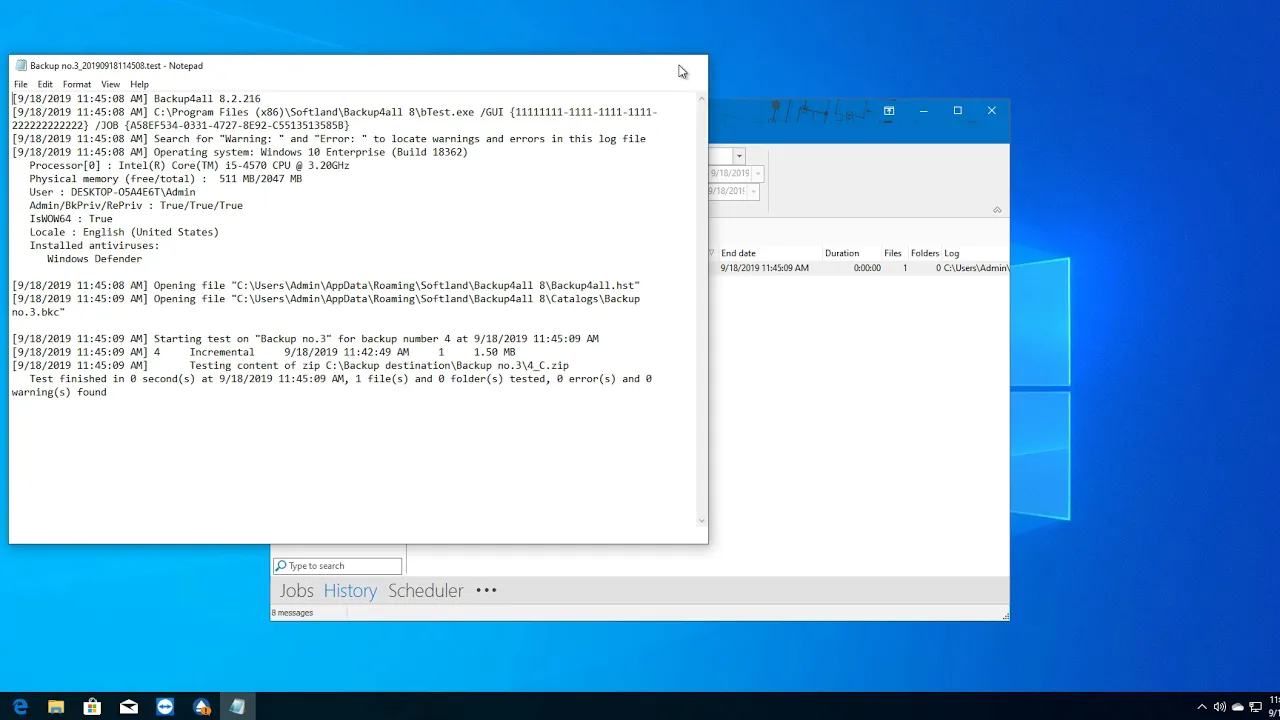Click the '8 messages' status bar text
Screen dimensions: 1280x720
(293, 613)
